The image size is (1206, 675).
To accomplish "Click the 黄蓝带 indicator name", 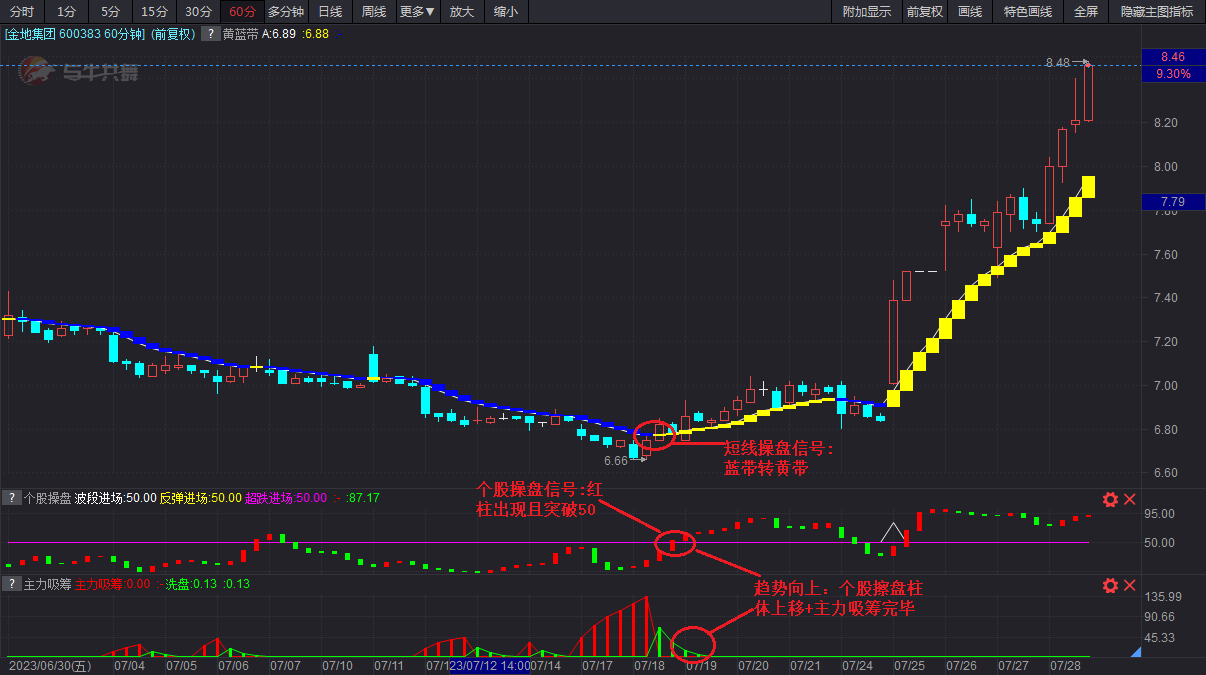I will (240, 34).
